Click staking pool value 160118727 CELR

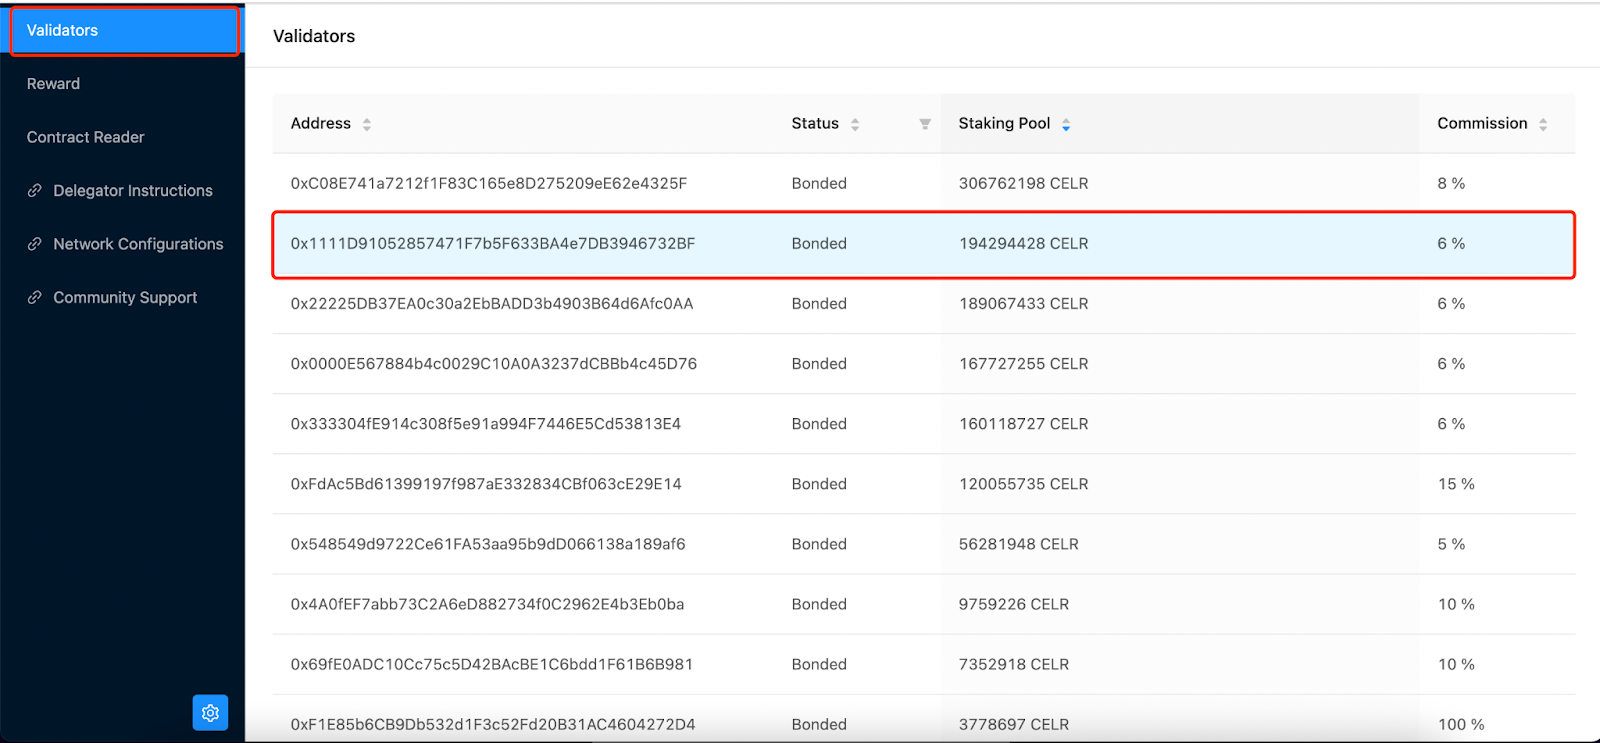pos(1024,423)
